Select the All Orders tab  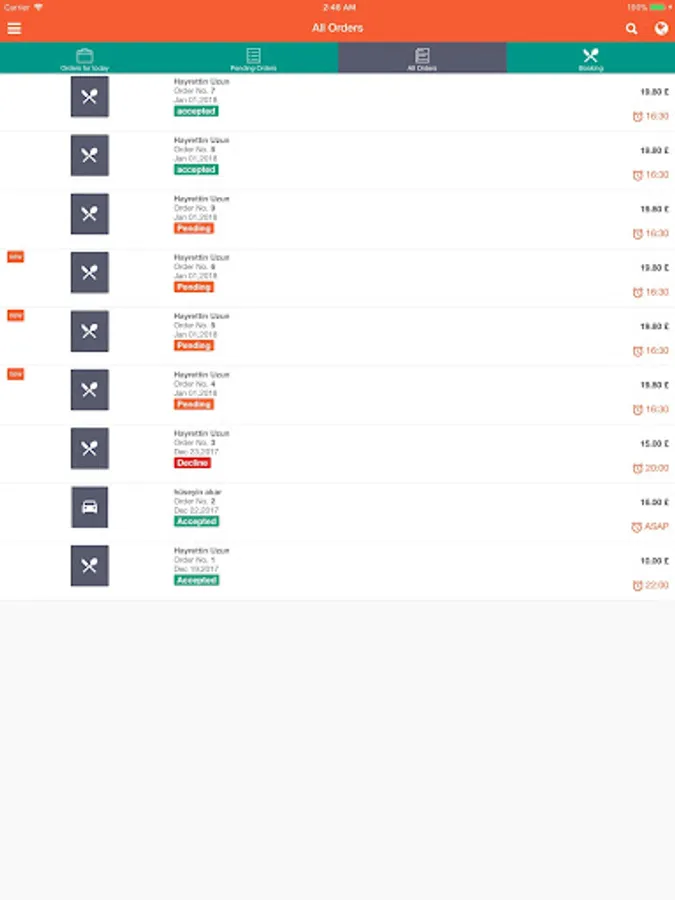point(422,58)
